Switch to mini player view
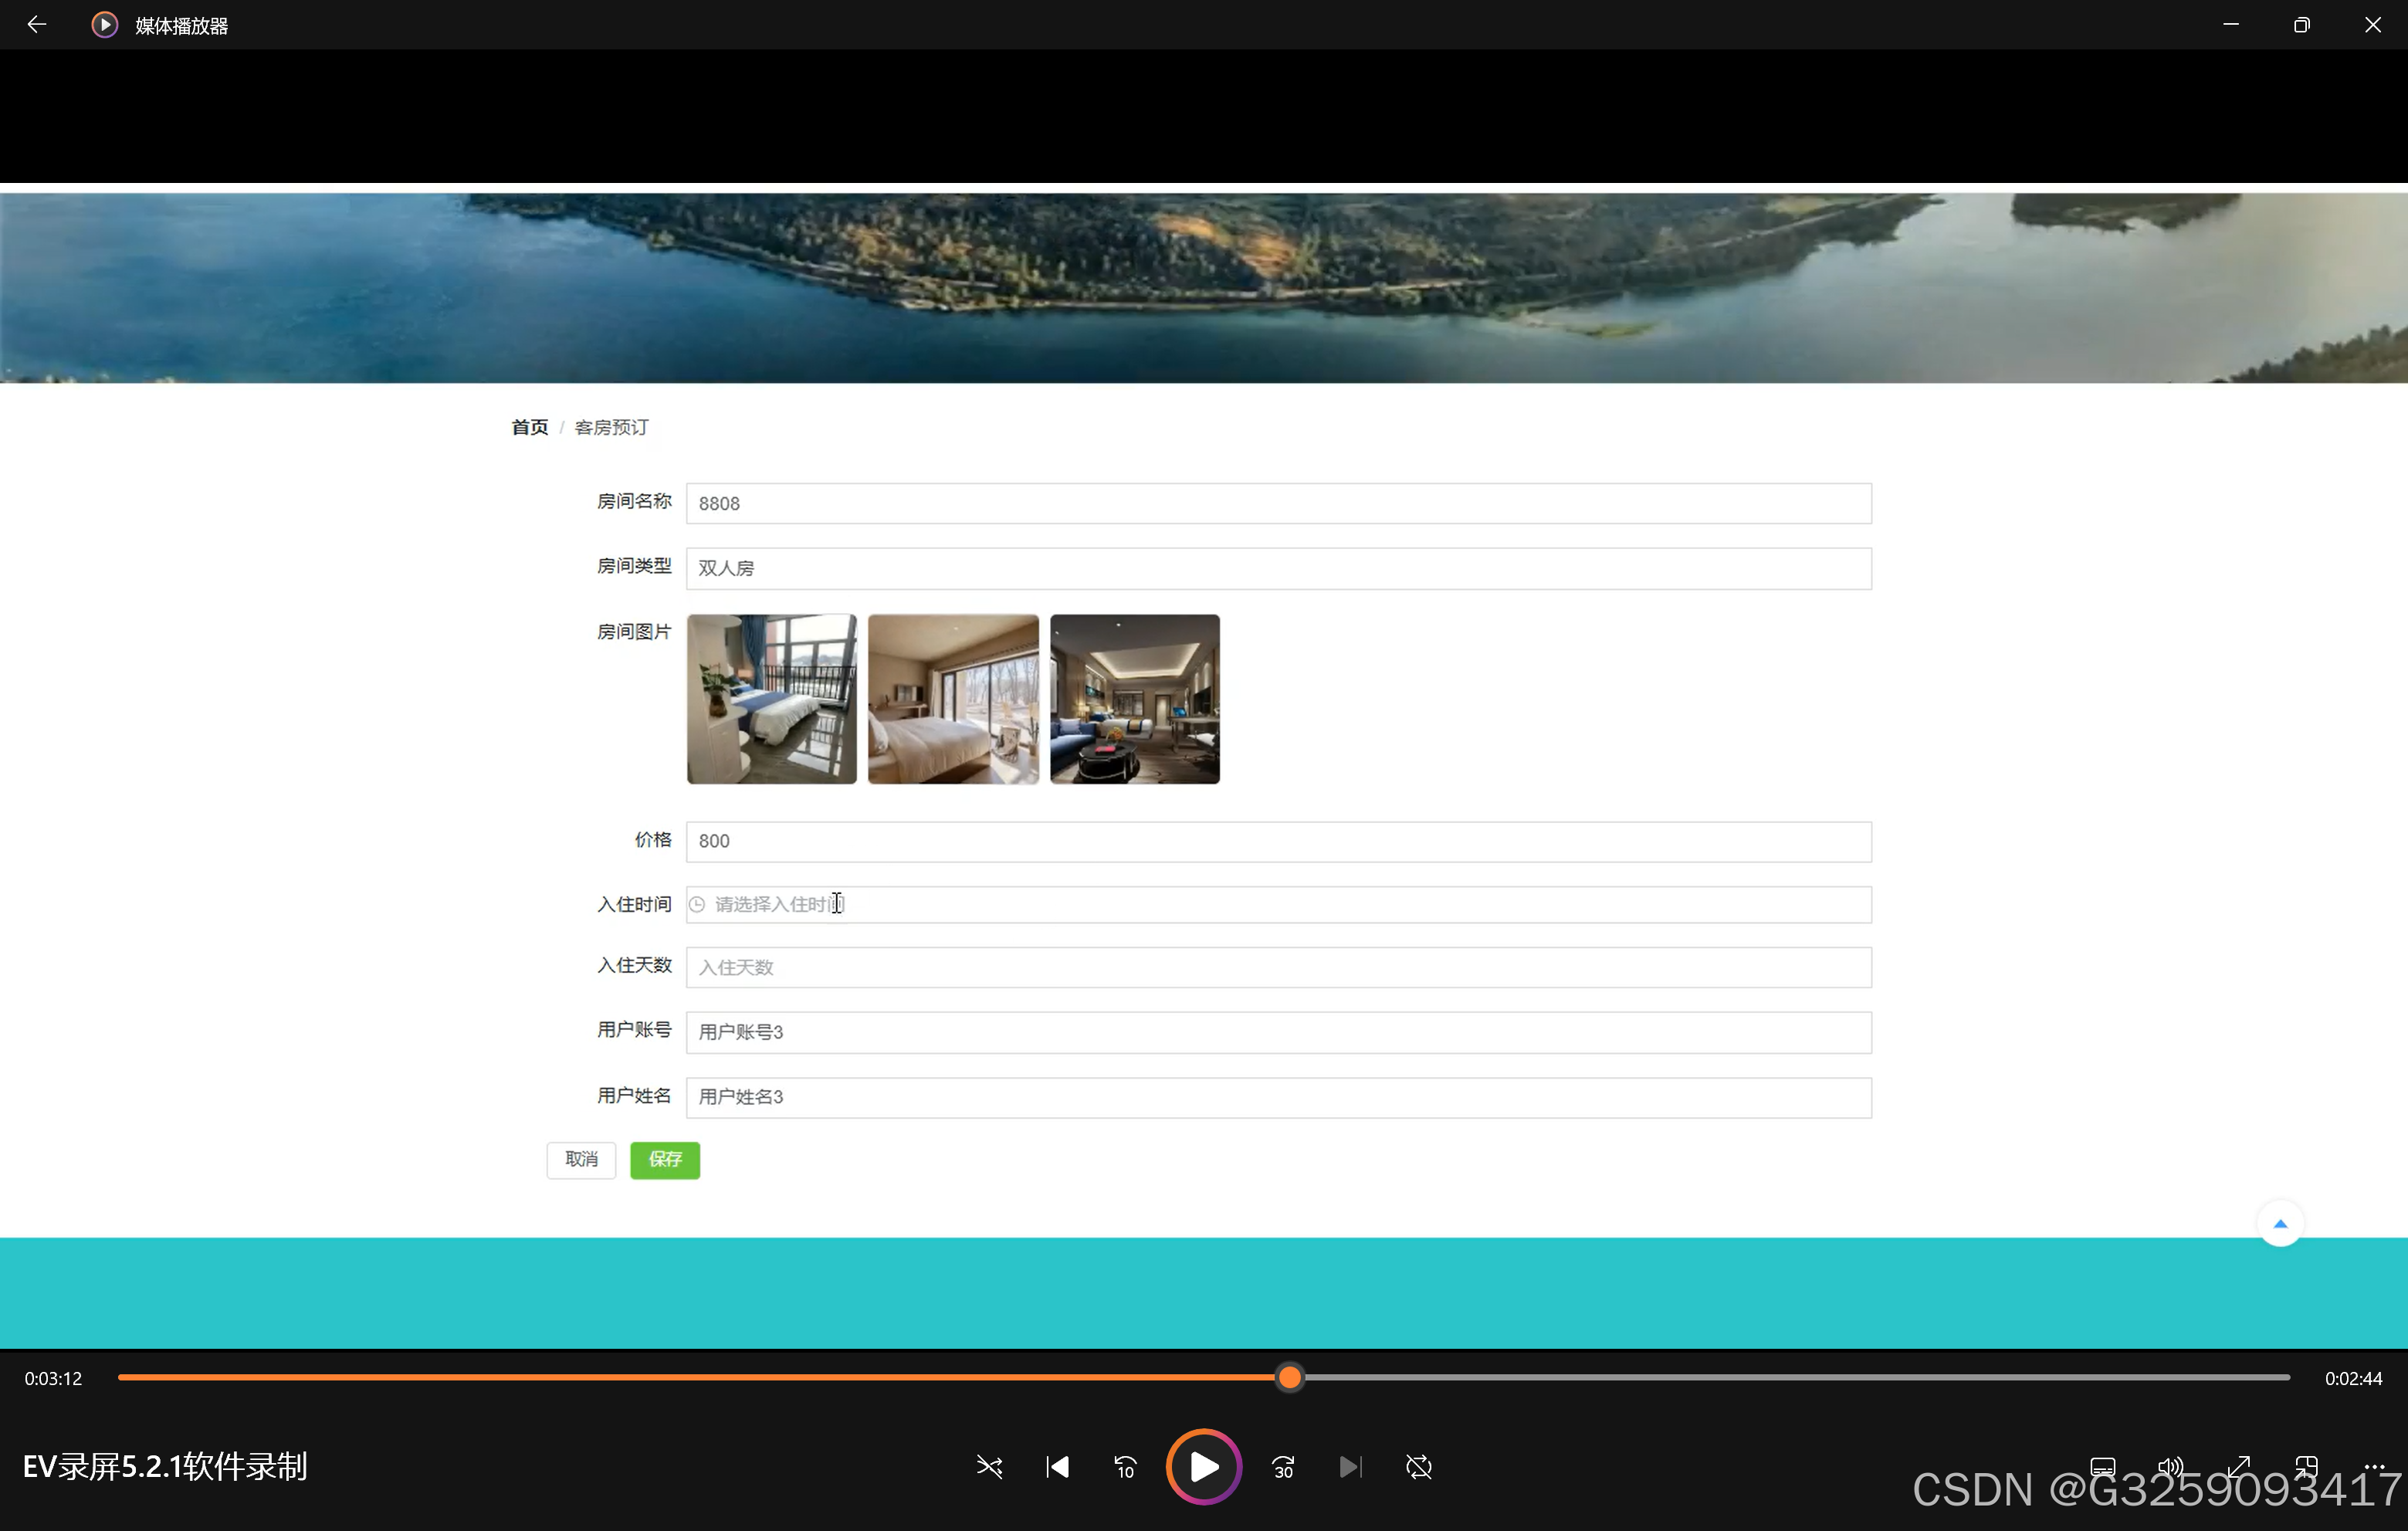The image size is (2408, 1531). tap(2306, 1466)
